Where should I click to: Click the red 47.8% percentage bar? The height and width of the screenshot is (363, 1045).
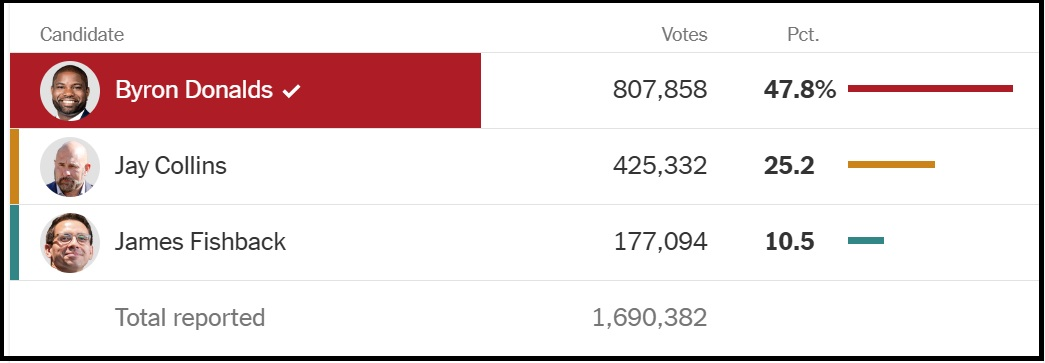click(x=930, y=89)
